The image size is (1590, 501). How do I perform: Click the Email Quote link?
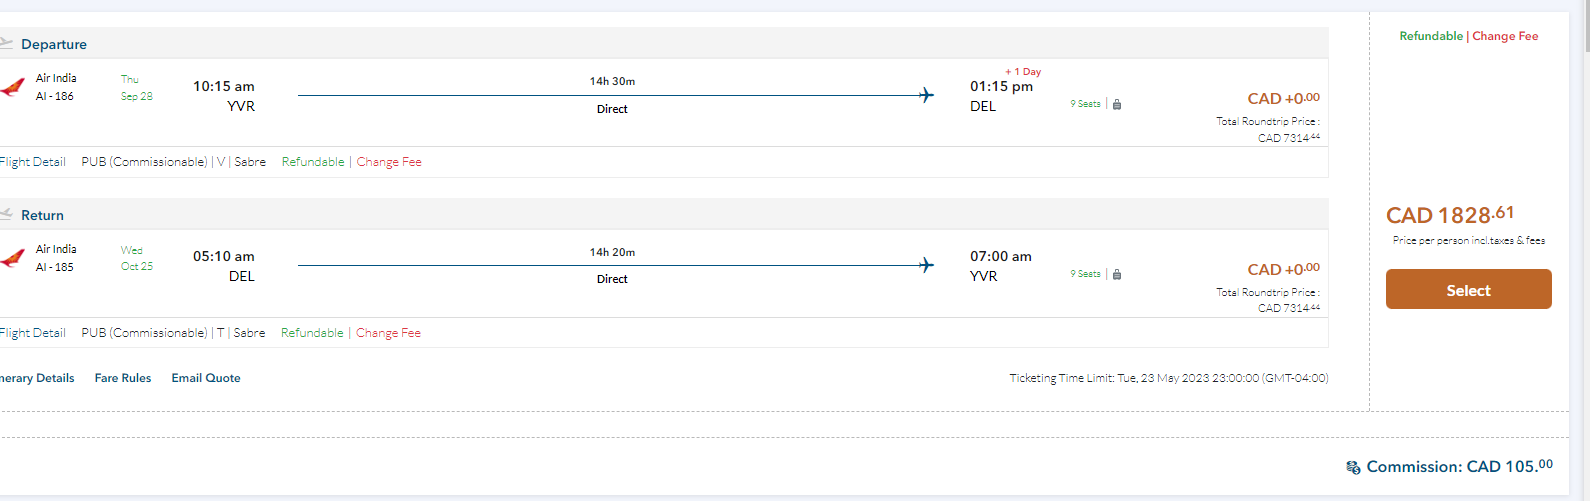coord(206,378)
